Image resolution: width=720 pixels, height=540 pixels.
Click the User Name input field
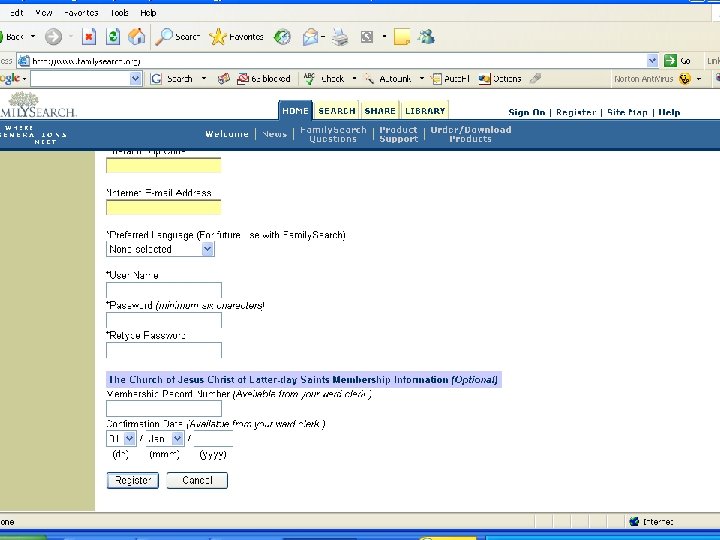click(x=164, y=290)
